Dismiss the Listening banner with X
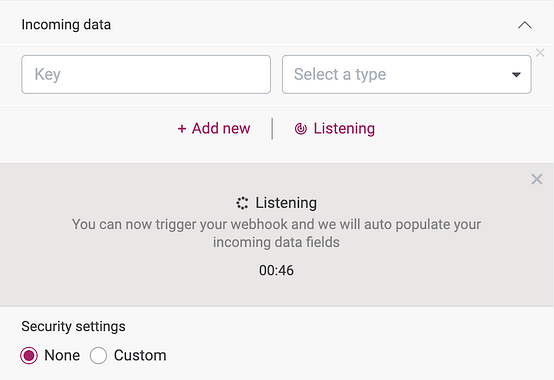 [537, 179]
